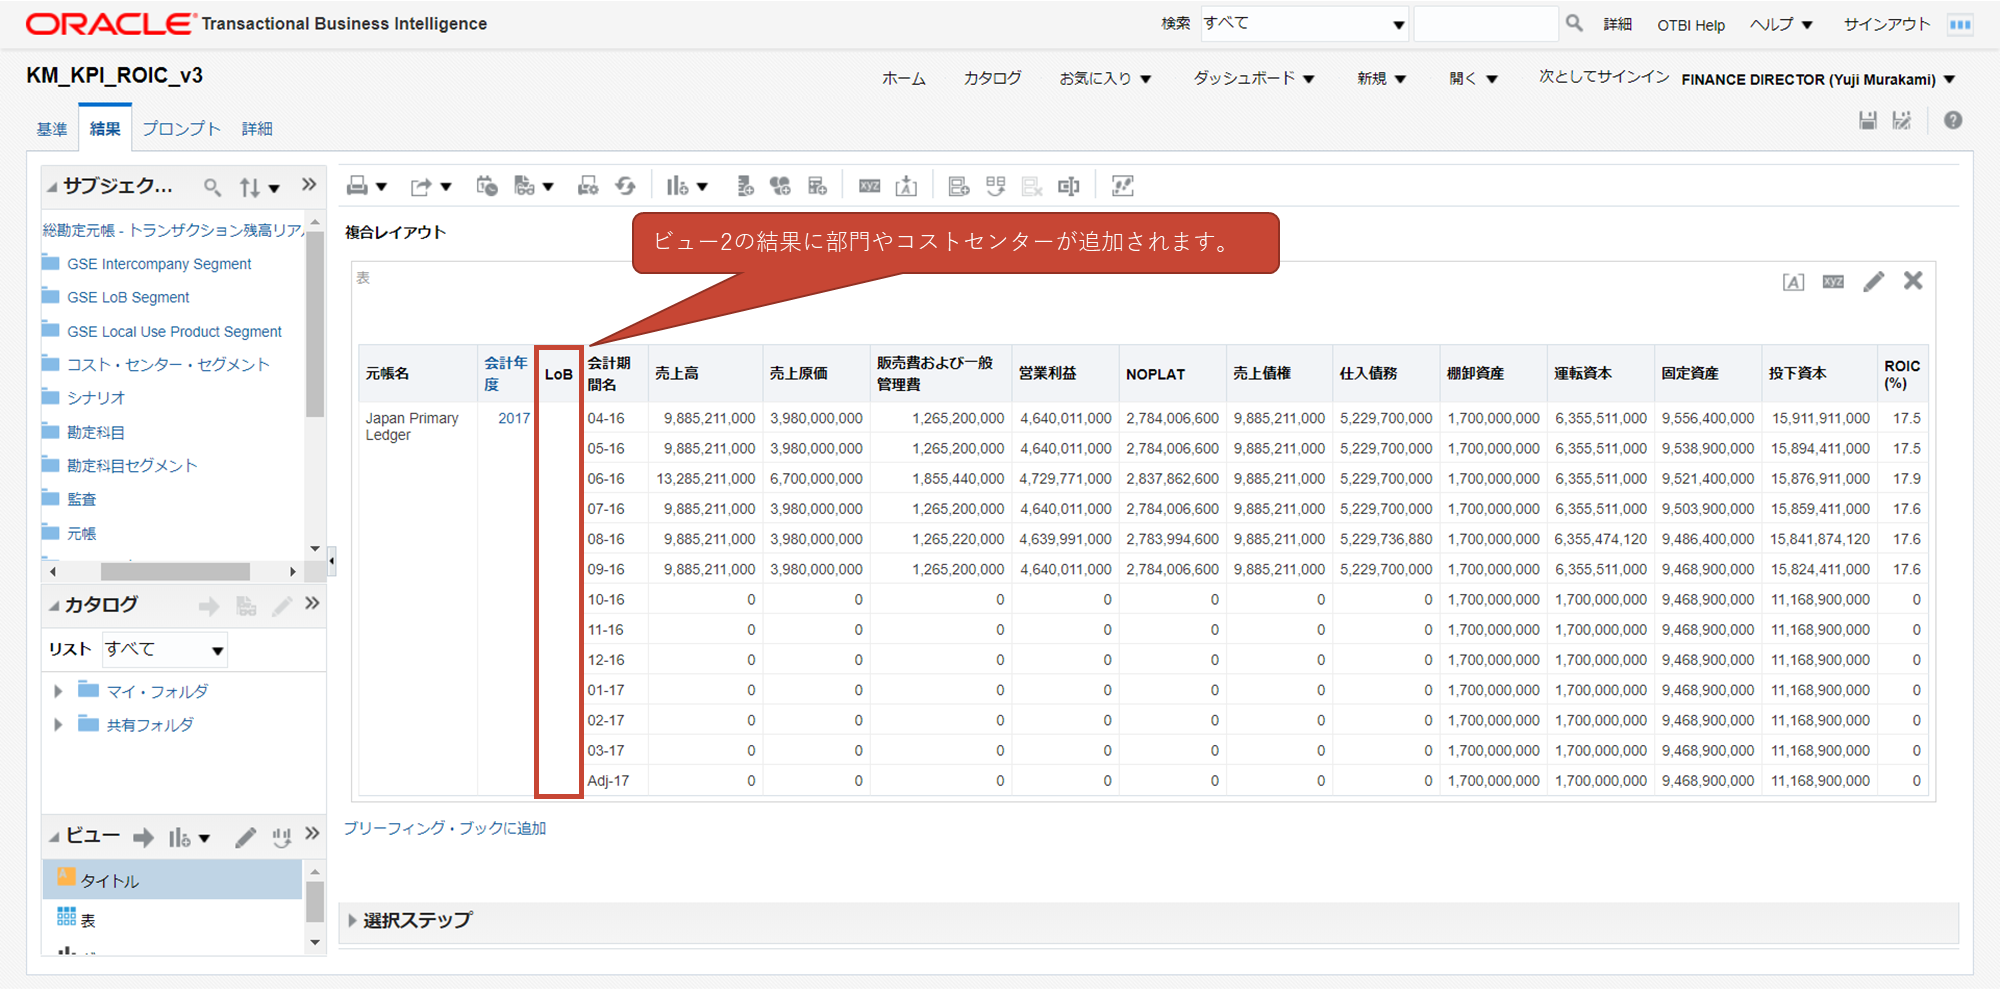Click the Rename compound layout icon
The height and width of the screenshot is (992, 2000).
pos(1069,186)
